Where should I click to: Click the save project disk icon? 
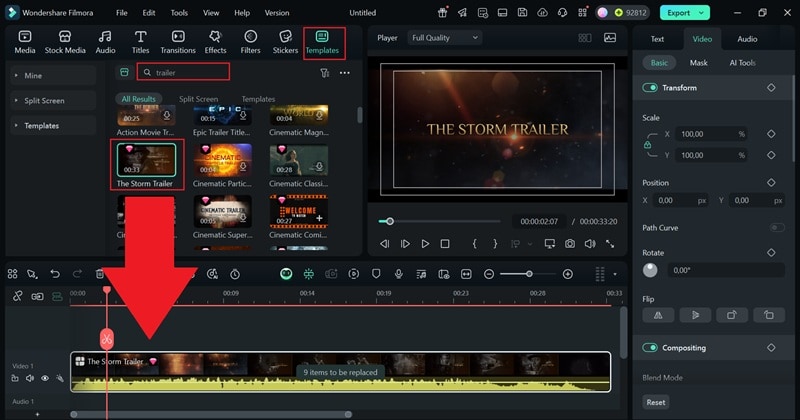(522, 13)
